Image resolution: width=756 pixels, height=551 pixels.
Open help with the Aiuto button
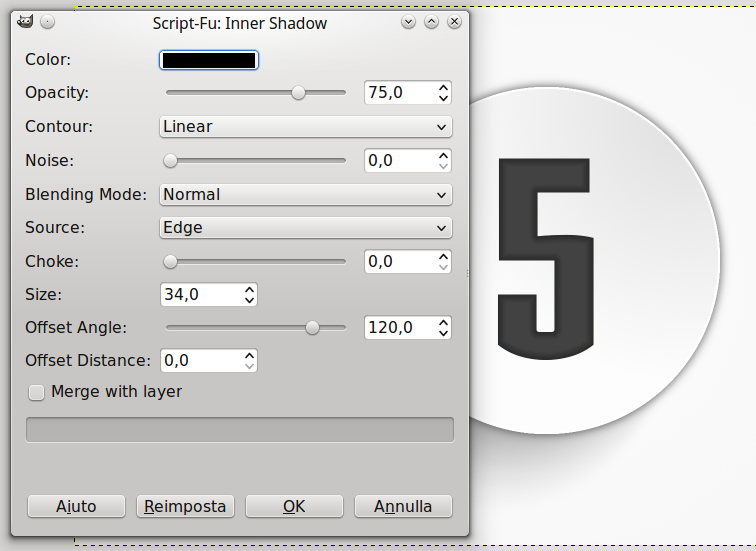coord(76,506)
